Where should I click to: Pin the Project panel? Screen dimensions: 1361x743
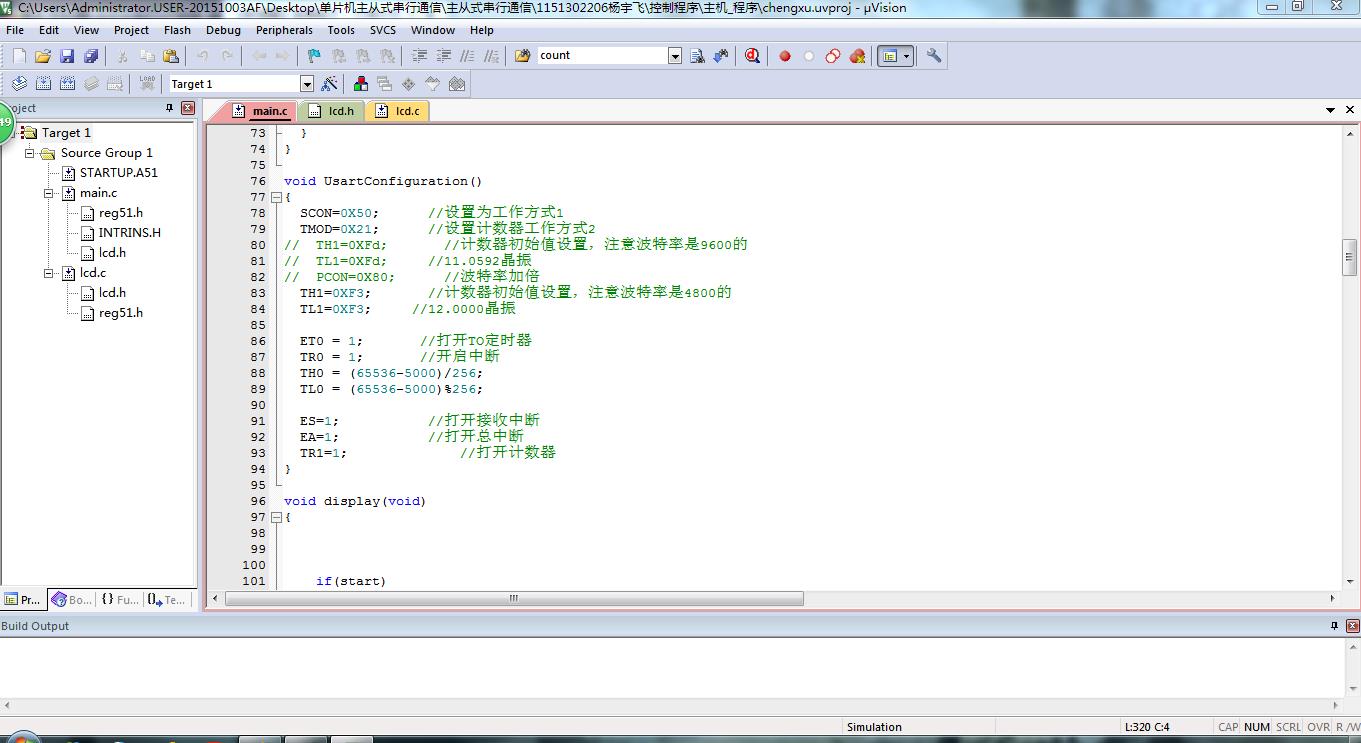pyautogui.click(x=169, y=108)
